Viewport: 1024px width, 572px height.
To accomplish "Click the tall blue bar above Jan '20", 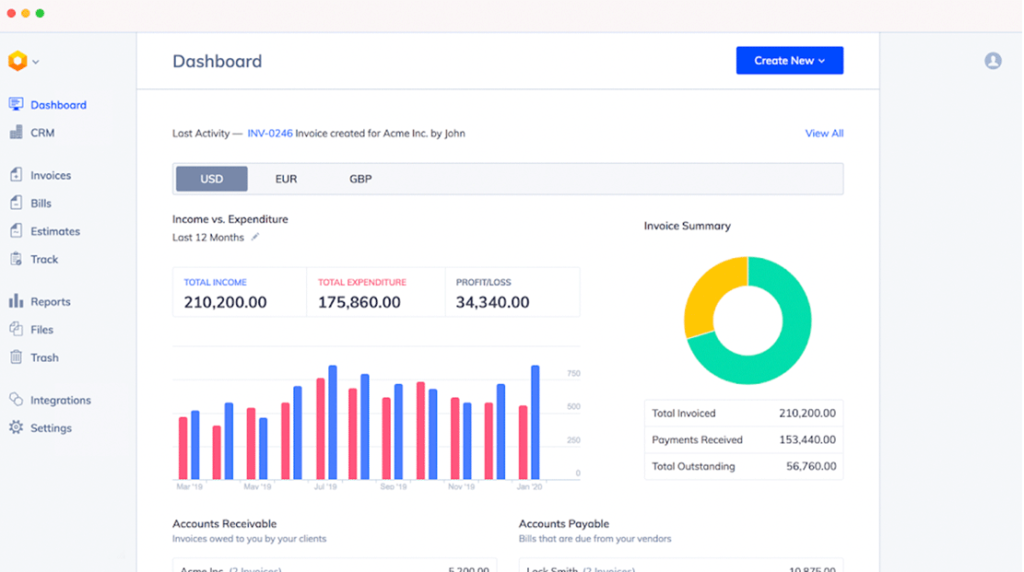I will [536, 422].
